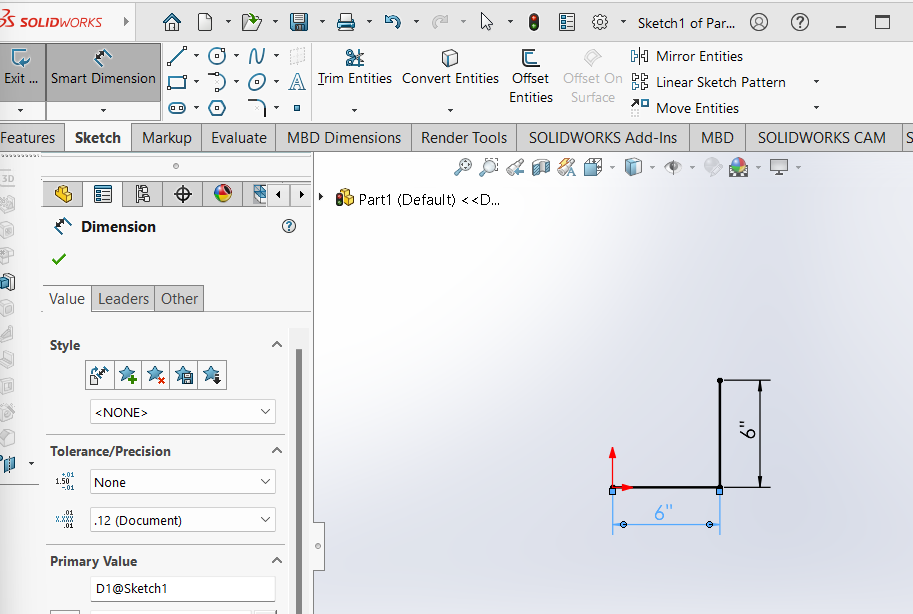Create a new document icon

[205, 22]
